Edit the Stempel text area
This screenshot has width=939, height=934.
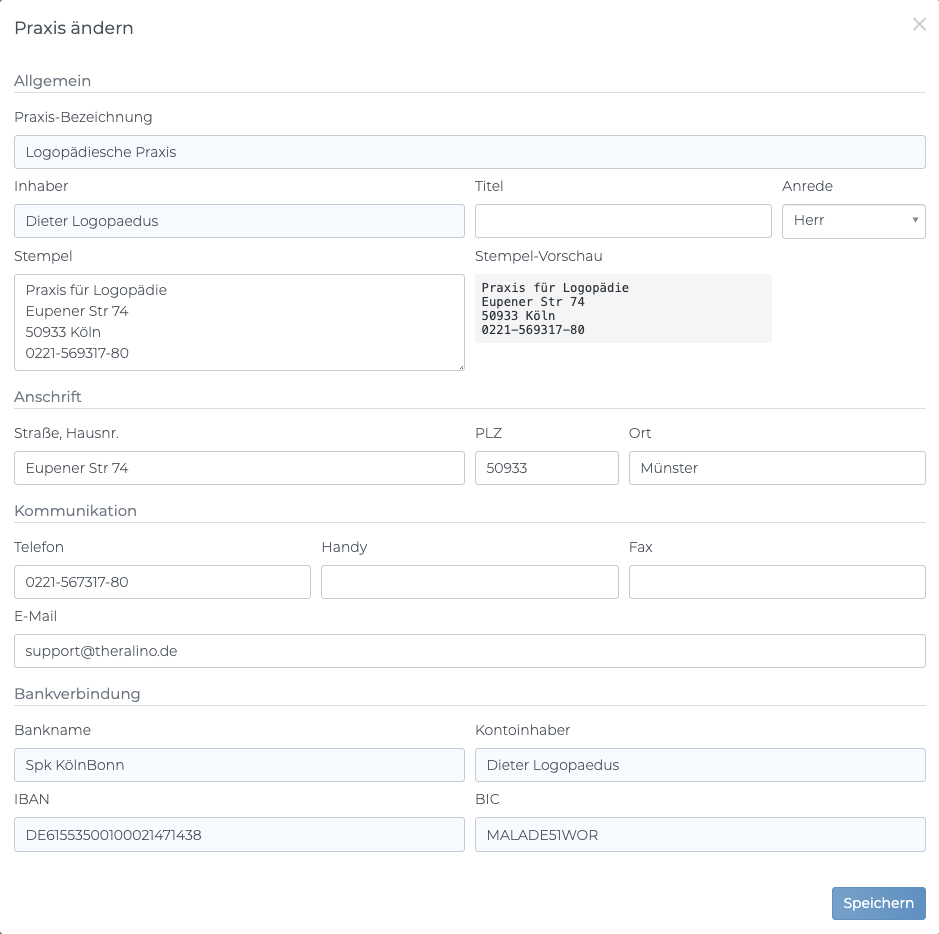pyautogui.click(x=239, y=322)
